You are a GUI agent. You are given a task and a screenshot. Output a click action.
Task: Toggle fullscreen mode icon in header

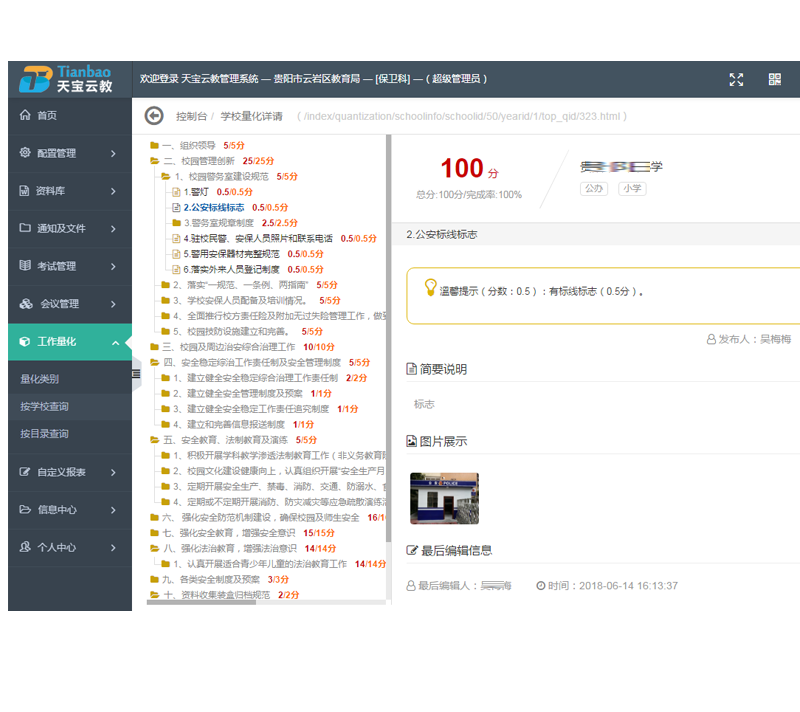[x=736, y=79]
